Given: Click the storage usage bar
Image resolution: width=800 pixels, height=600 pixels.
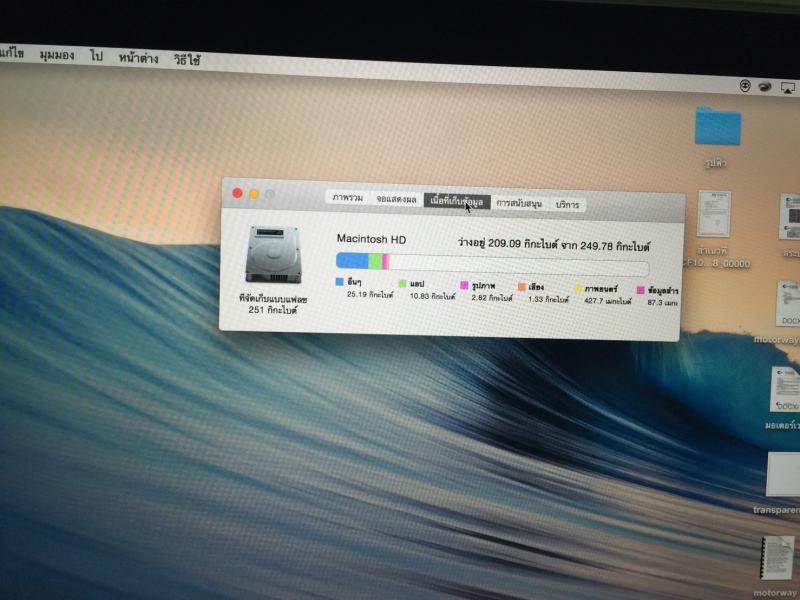Looking at the screenshot, I should tap(492, 264).
